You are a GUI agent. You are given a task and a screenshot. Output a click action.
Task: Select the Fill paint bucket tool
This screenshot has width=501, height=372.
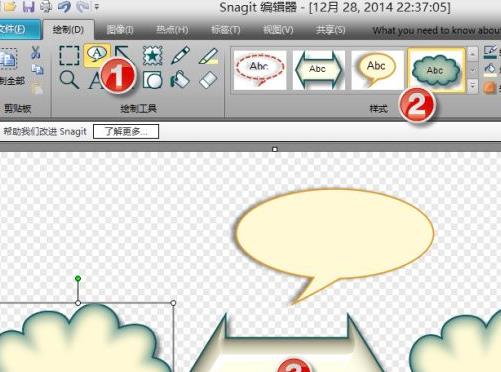coord(180,80)
